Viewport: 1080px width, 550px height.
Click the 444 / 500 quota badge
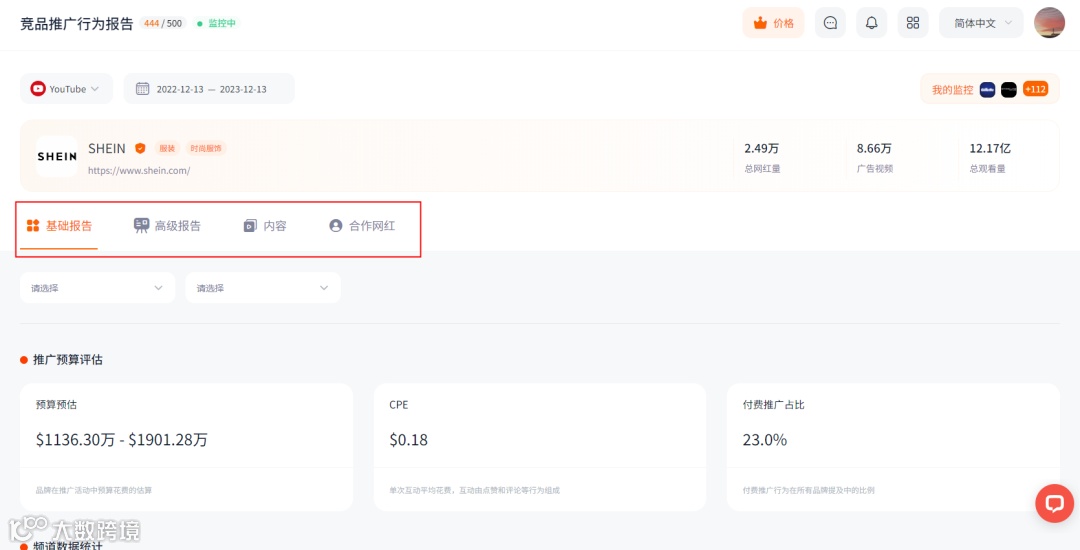[x=163, y=23]
